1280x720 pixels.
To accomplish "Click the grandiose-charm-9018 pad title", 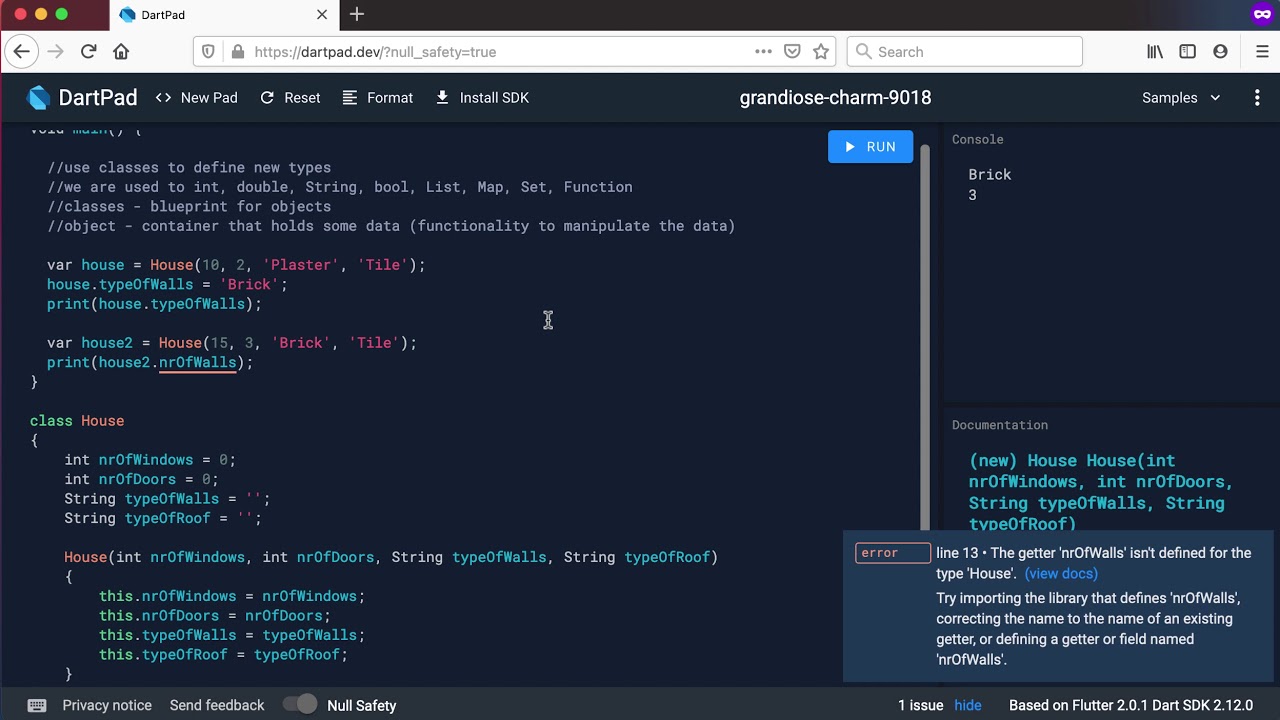I will click(x=835, y=97).
